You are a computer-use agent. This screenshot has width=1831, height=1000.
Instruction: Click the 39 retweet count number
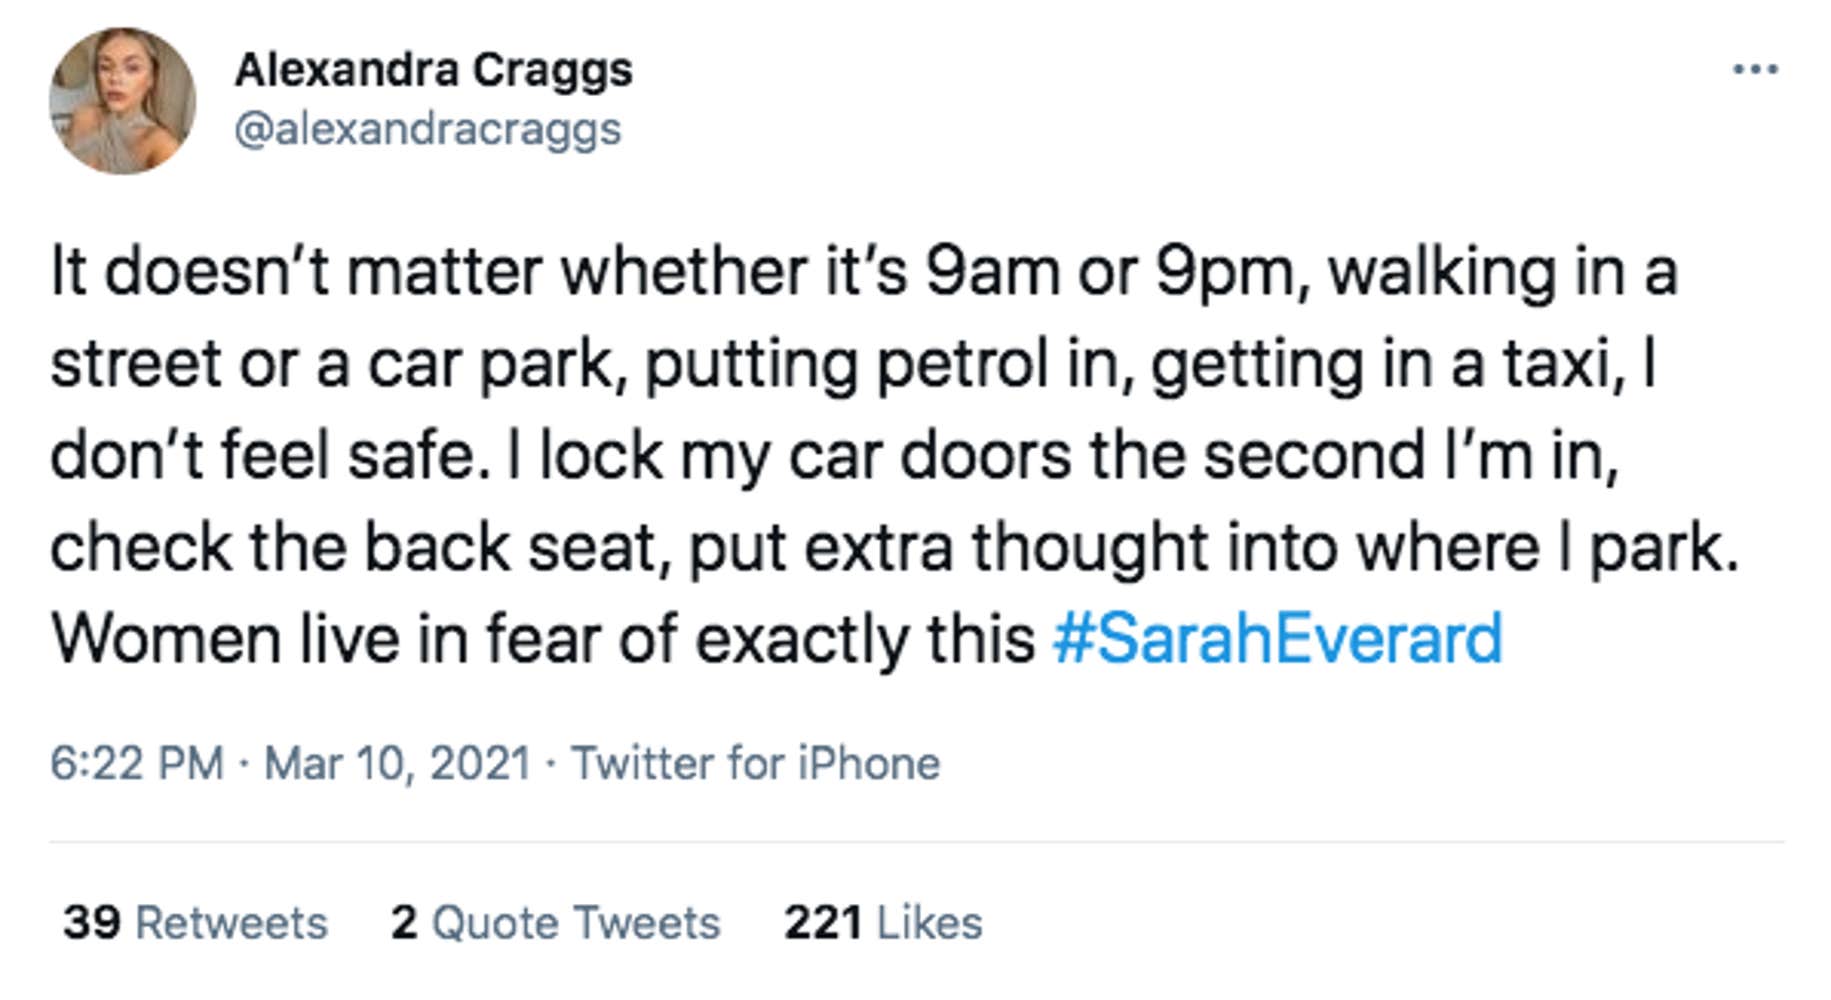click(x=92, y=923)
